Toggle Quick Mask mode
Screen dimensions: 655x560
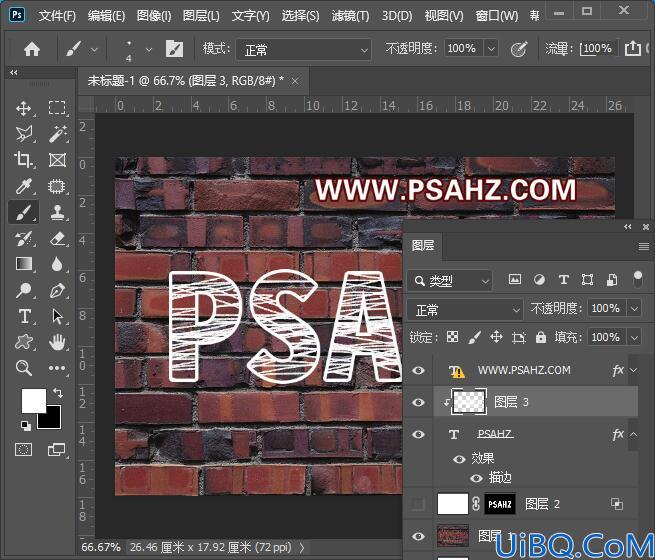click(x=23, y=449)
